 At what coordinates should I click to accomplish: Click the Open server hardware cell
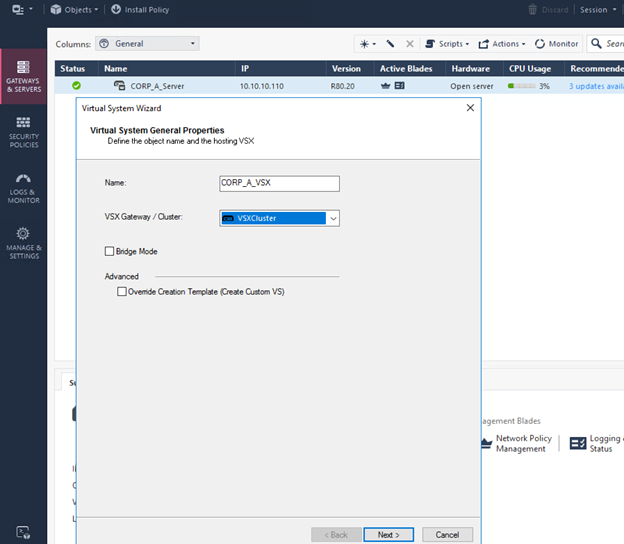[x=472, y=86]
